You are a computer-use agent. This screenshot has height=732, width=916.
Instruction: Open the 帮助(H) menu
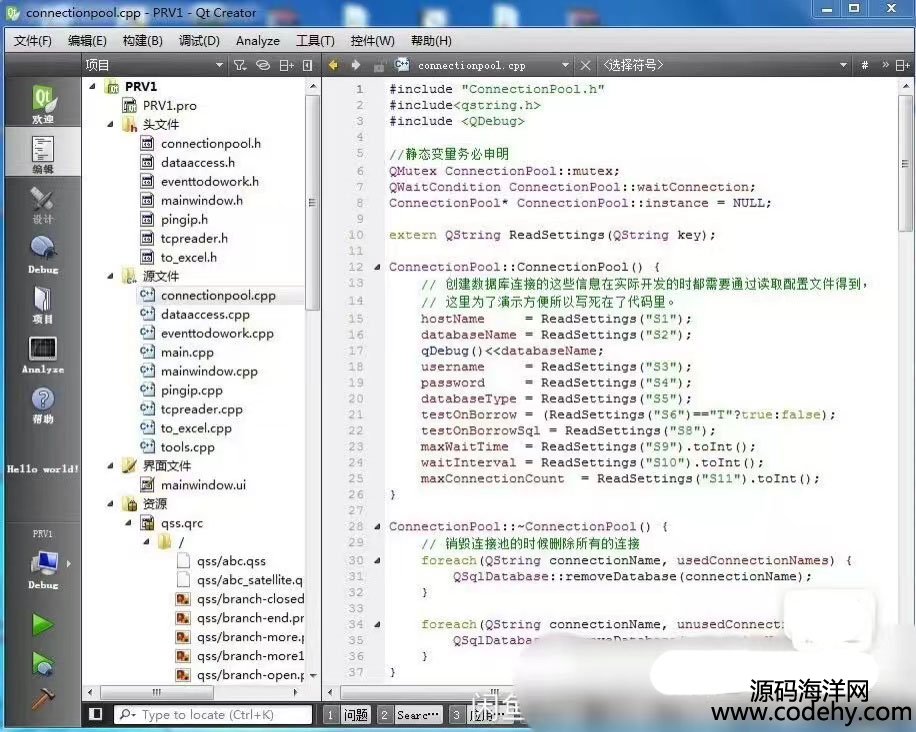[431, 41]
